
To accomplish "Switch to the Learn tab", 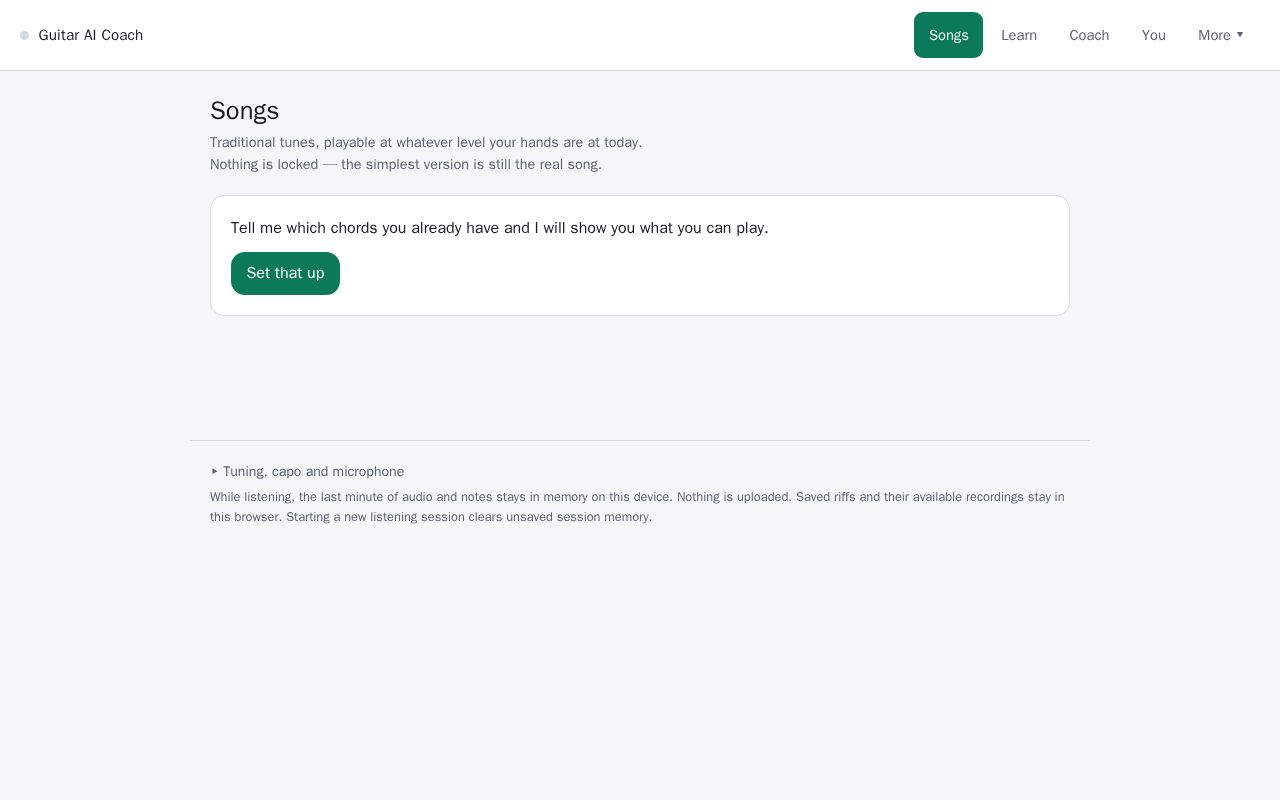I will (x=1019, y=35).
